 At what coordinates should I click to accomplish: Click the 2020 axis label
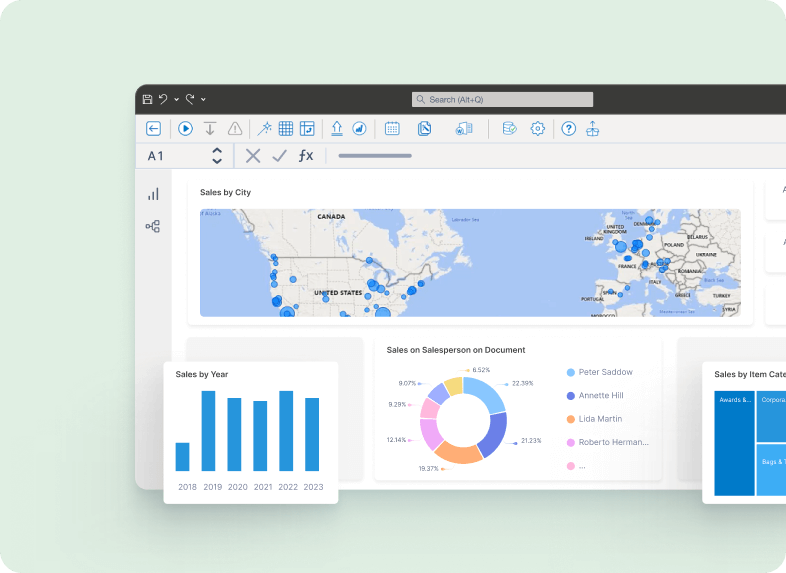coord(238,487)
